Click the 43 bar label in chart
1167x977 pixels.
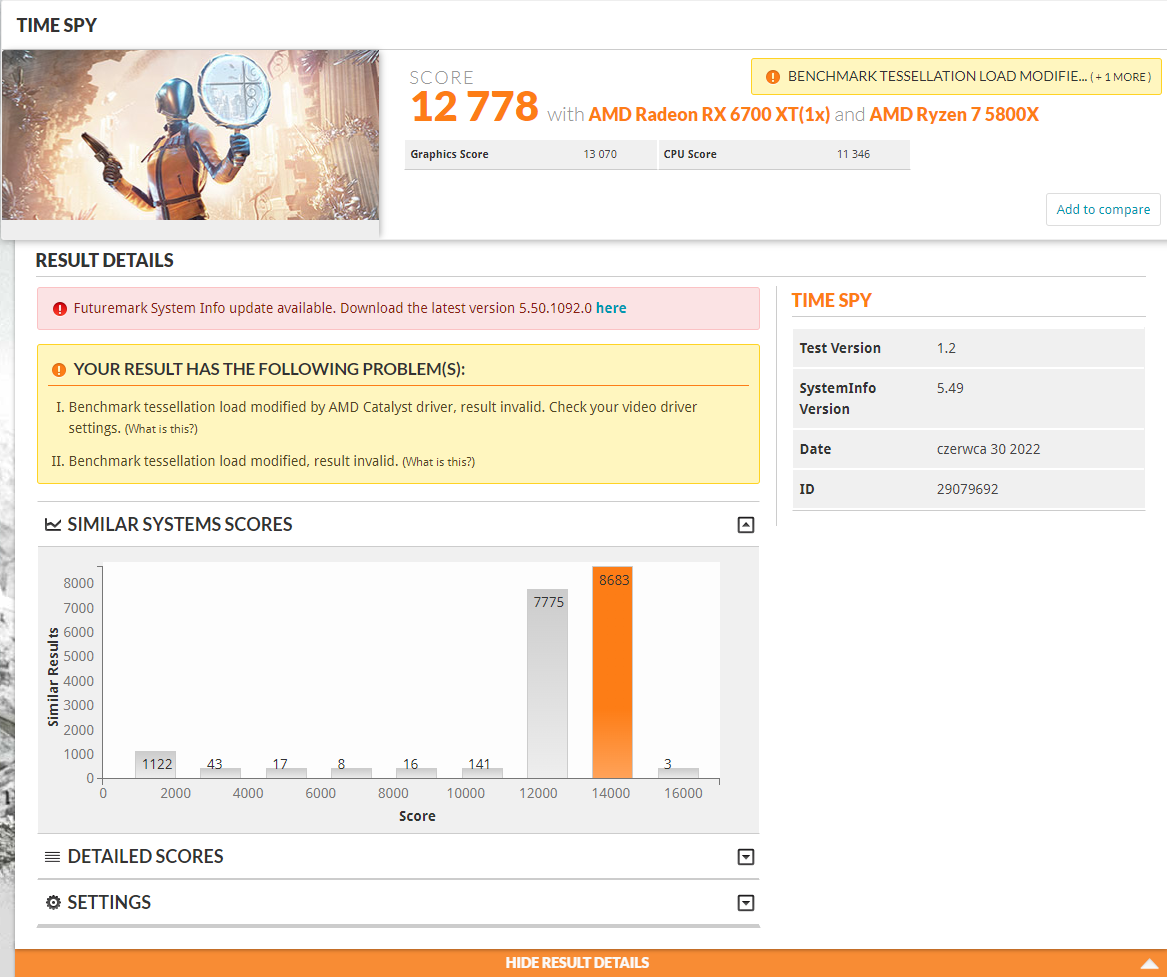coord(214,764)
